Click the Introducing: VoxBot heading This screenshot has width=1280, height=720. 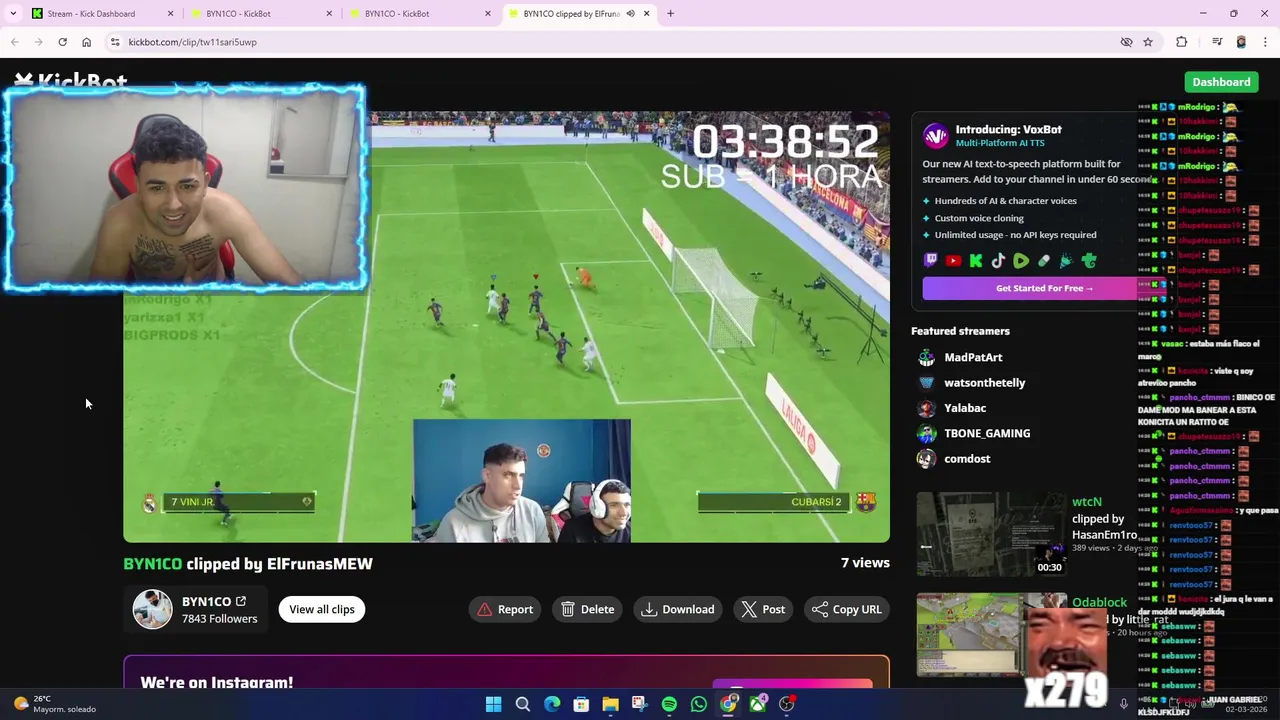1008,129
